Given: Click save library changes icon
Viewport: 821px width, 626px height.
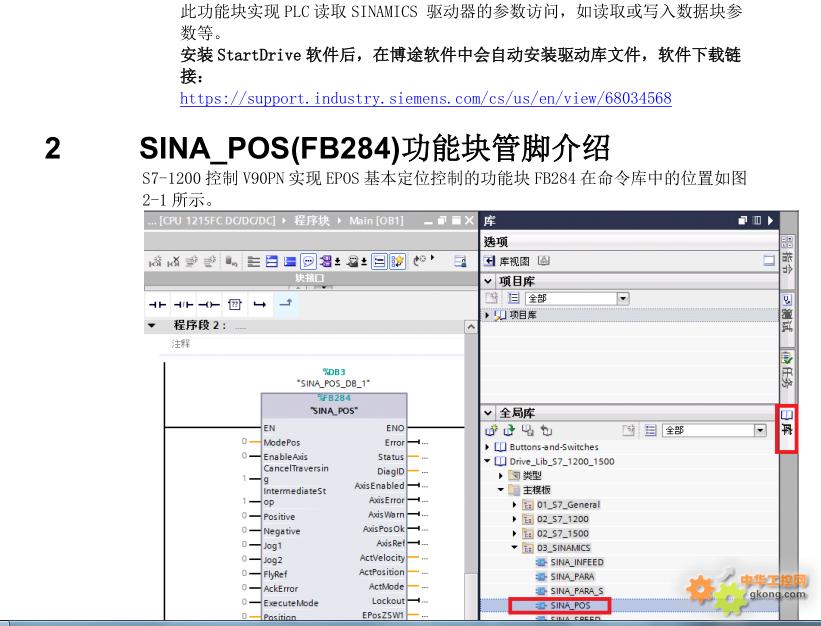Looking at the screenshot, I should (x=528, y=430).
